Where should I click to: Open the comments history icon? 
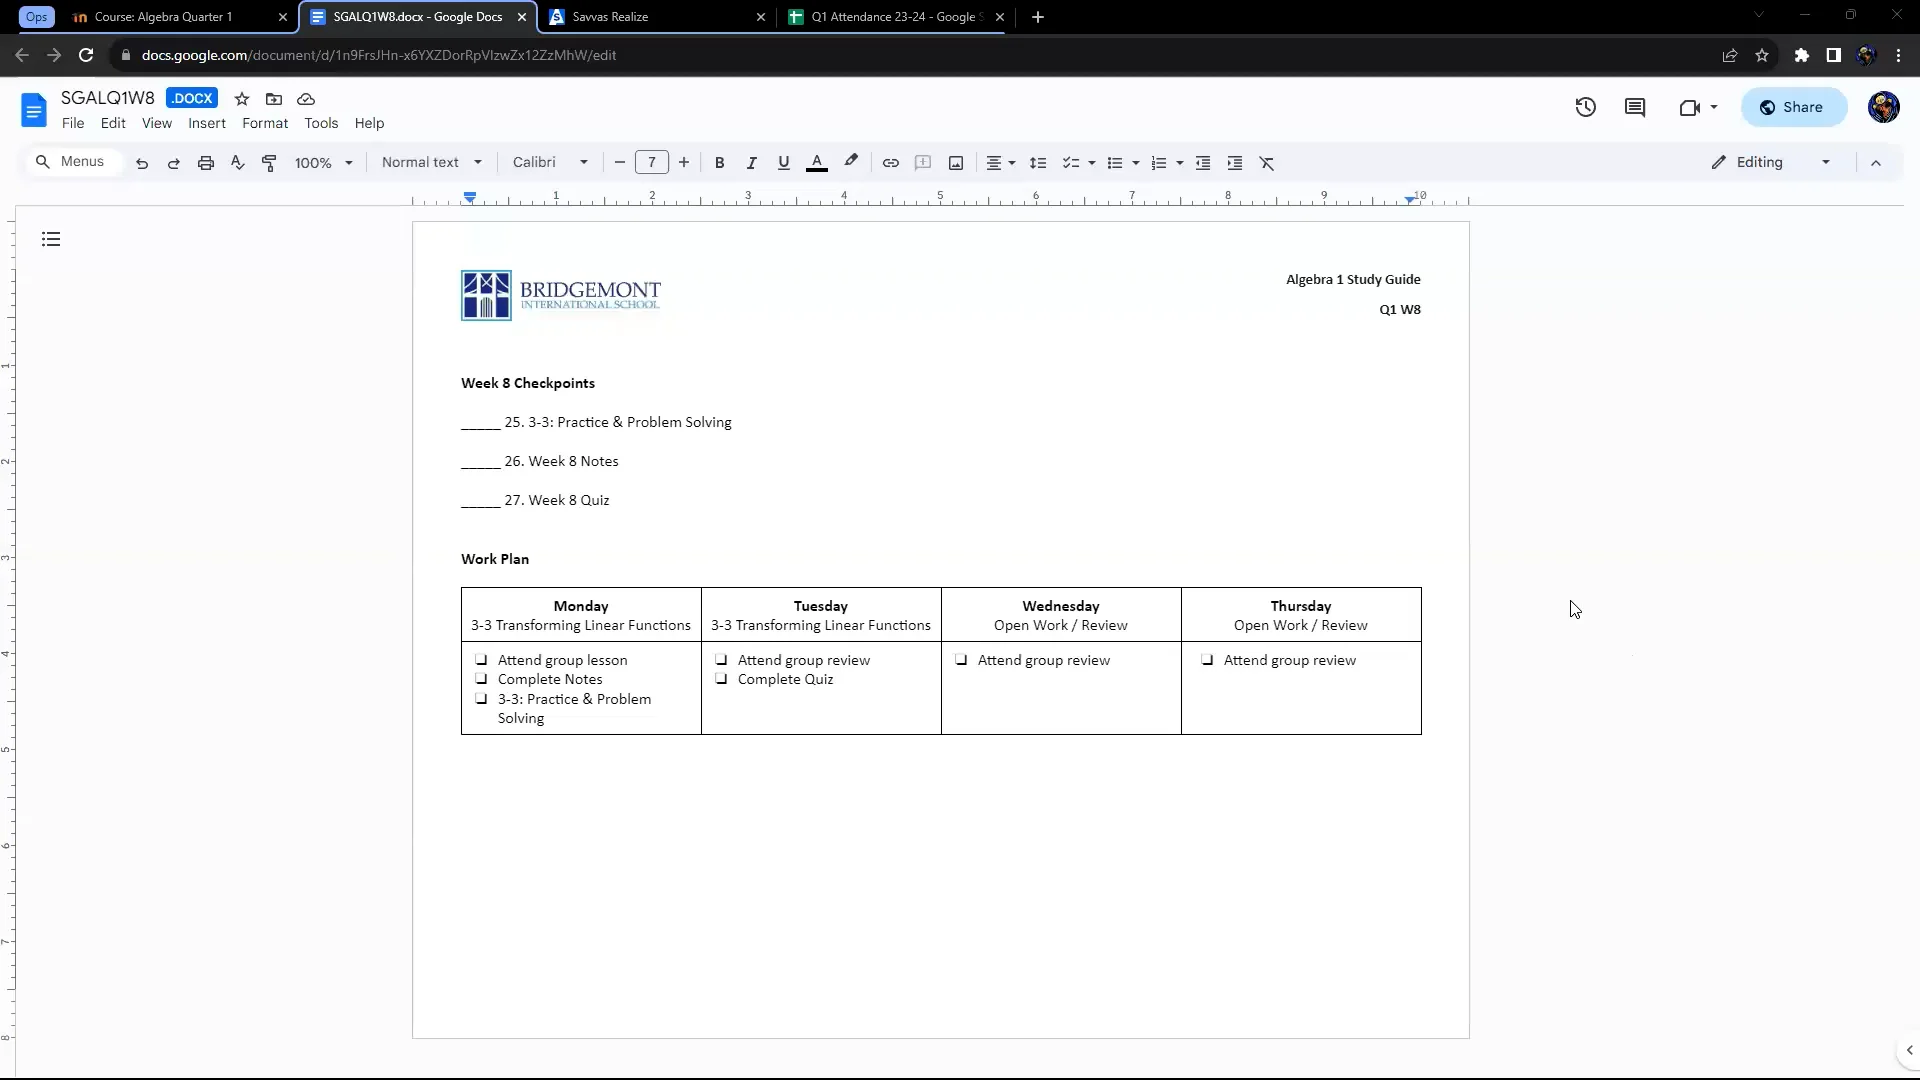1635,107
